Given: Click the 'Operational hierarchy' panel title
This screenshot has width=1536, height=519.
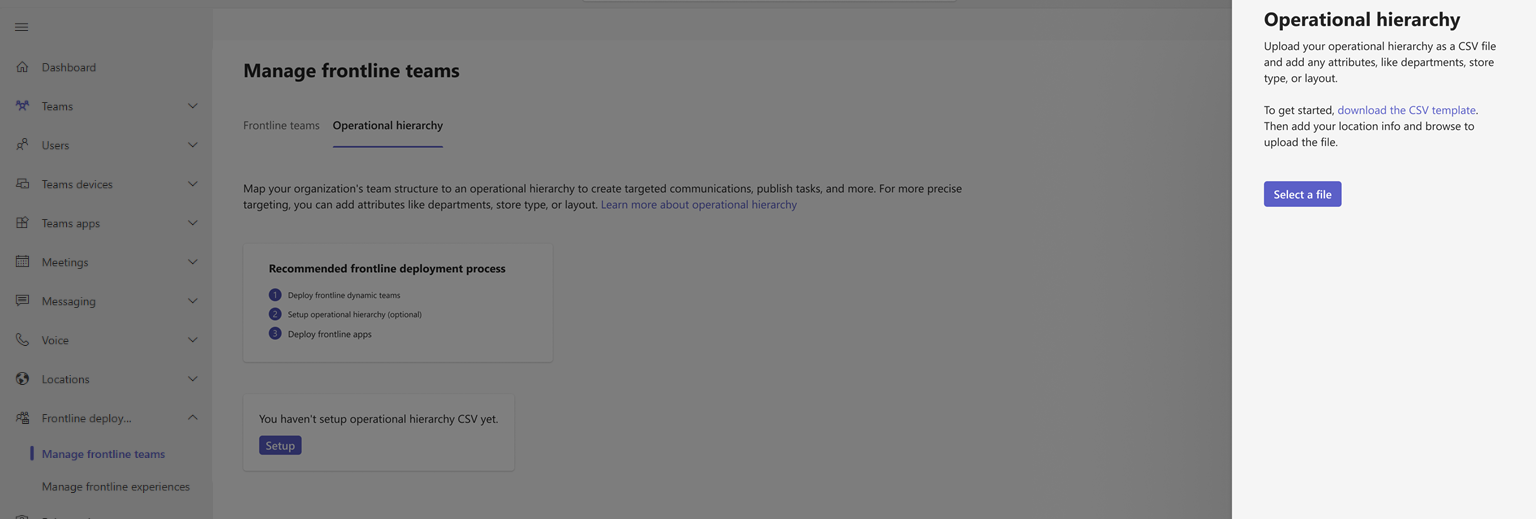Looking at the screenshot, I should (x=1362, y=19).
